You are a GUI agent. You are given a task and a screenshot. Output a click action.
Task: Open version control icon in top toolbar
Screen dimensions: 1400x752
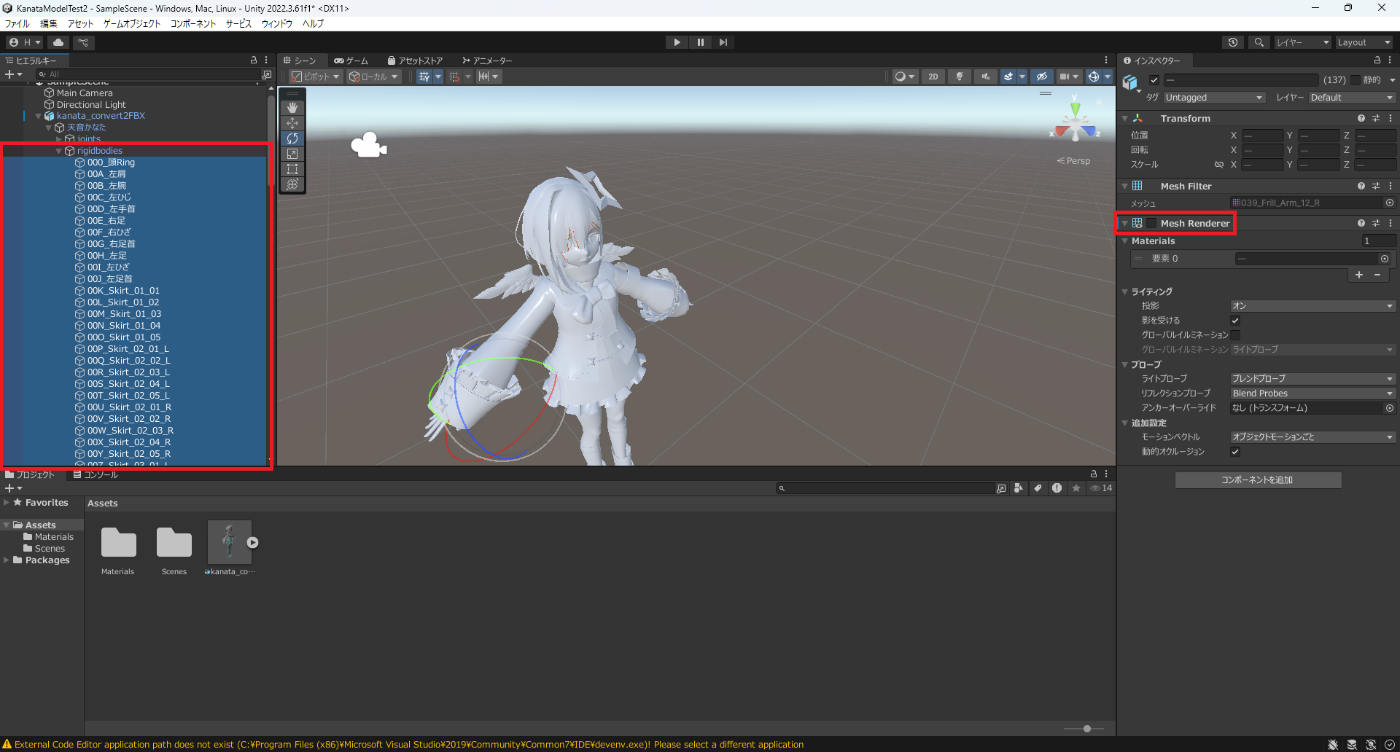(84, 42)
